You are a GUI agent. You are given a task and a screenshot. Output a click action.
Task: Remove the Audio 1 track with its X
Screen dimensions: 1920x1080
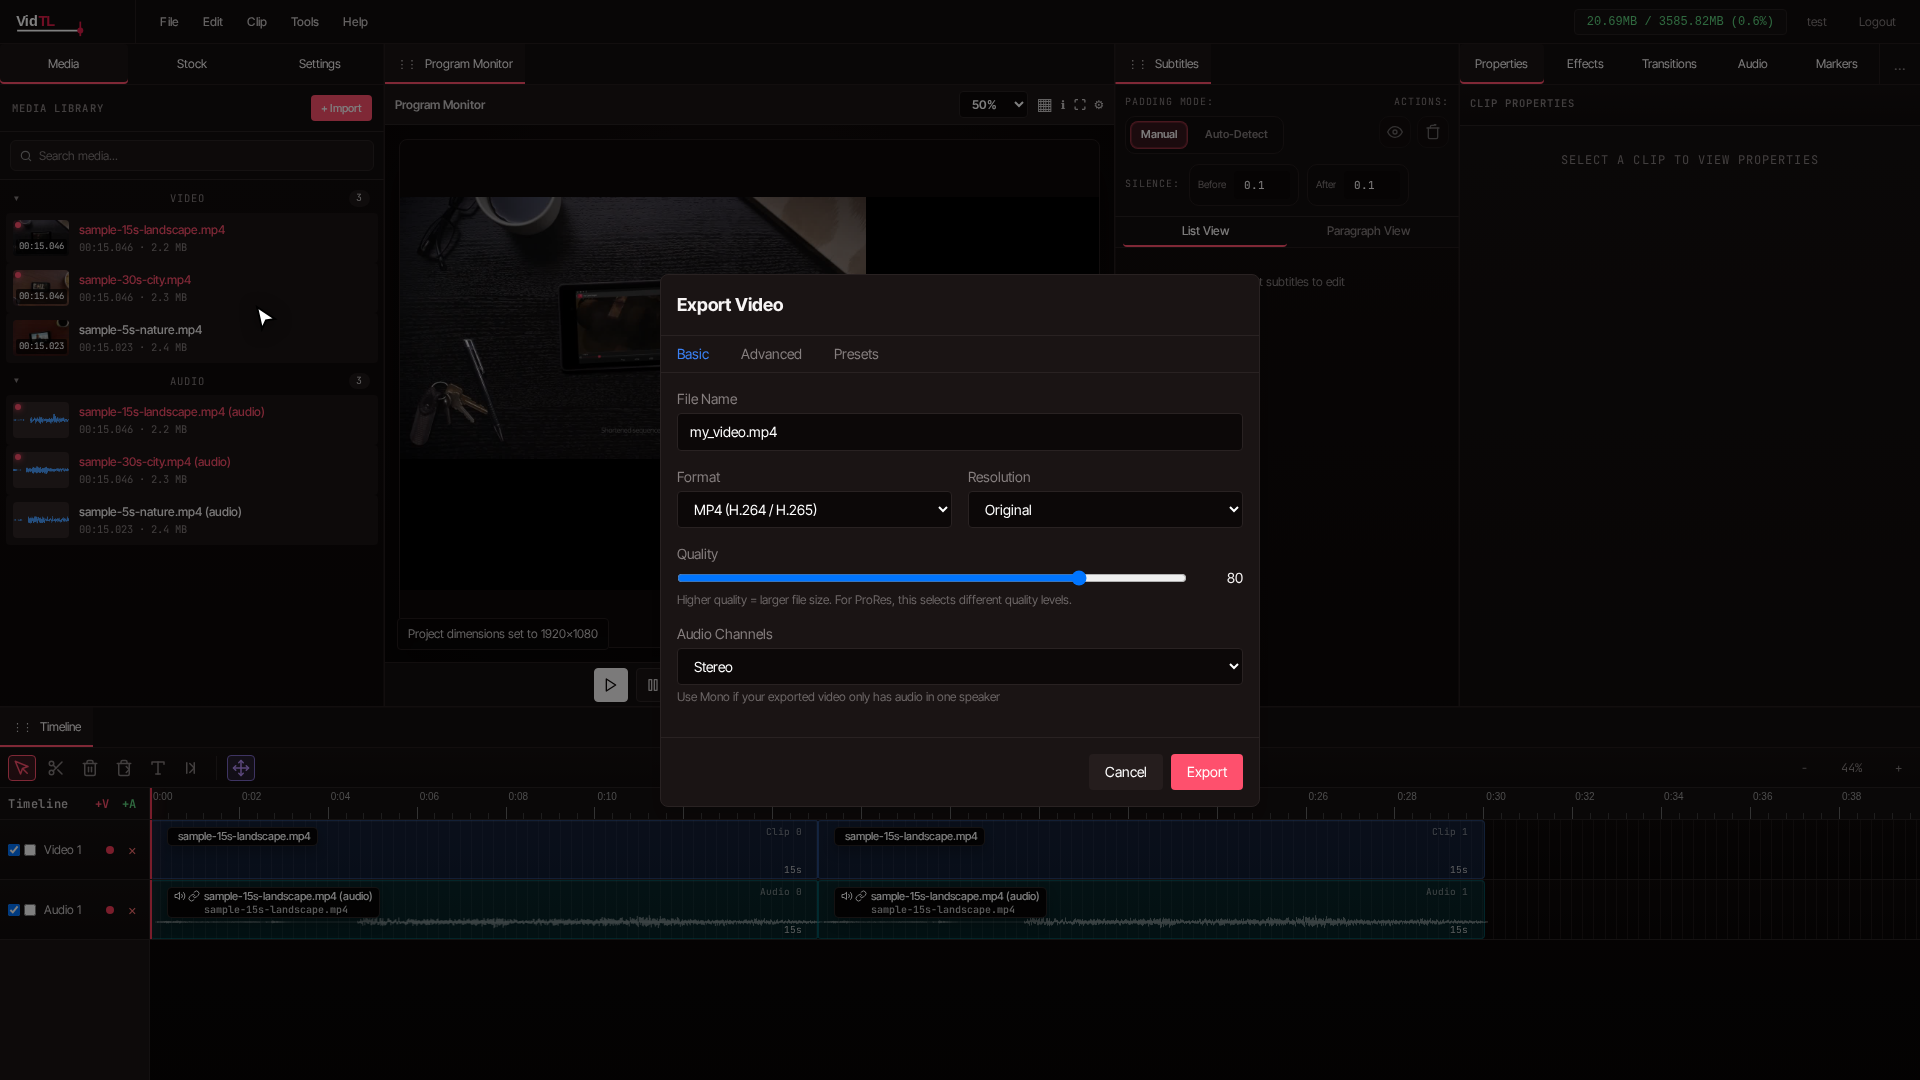[132, 911]
